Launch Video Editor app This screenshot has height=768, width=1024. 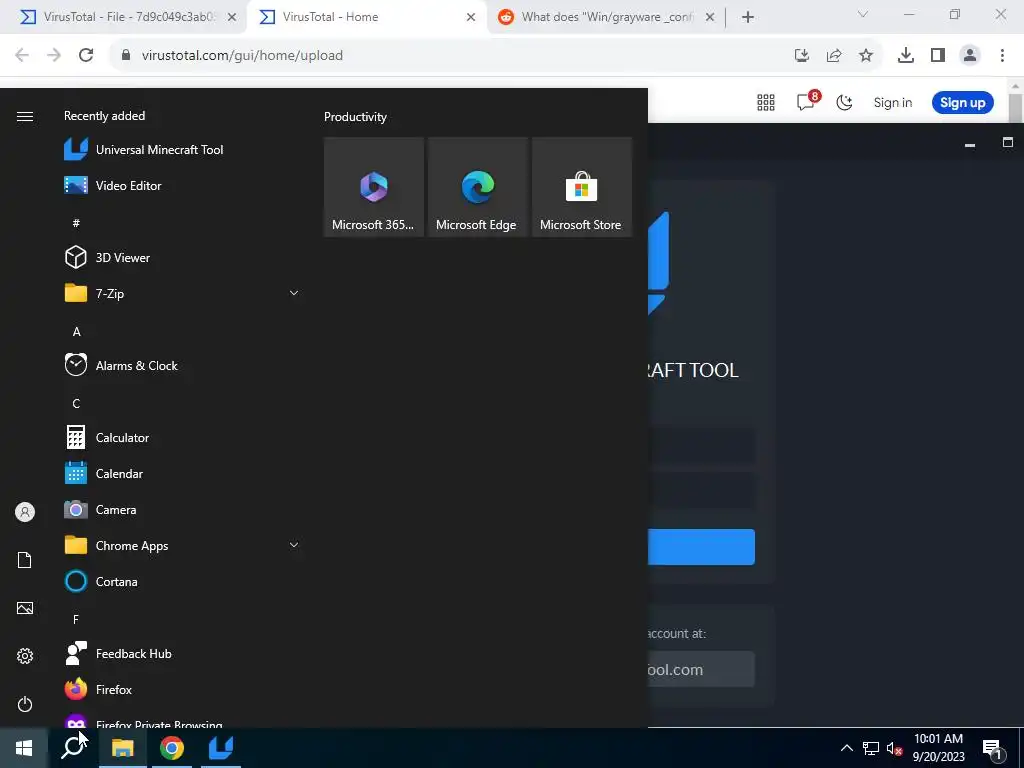coord(112,185)
